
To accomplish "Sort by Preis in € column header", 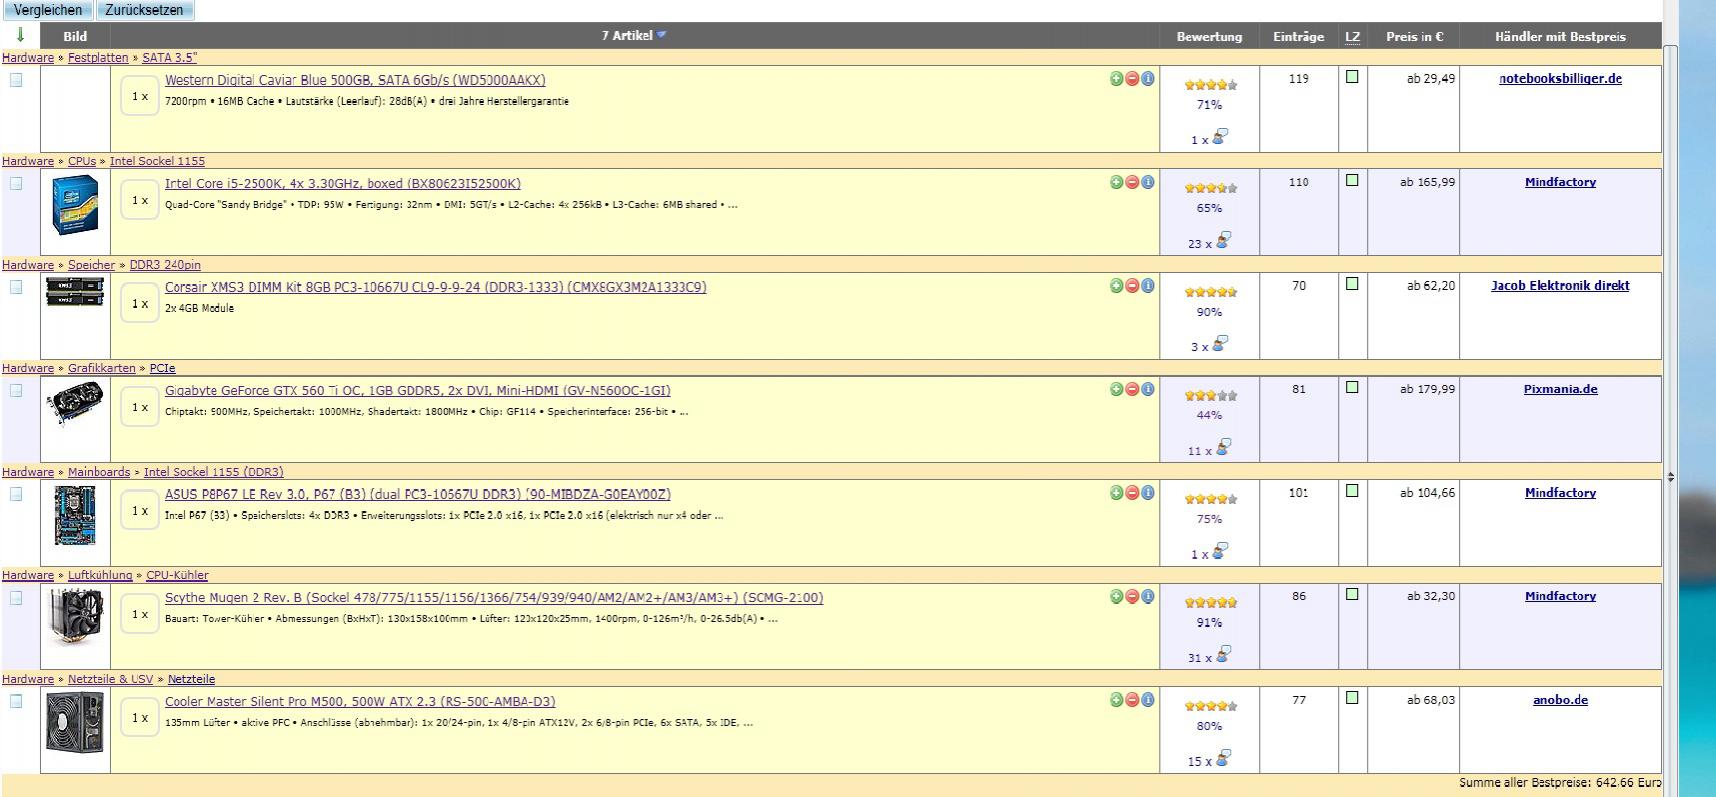I will pyautogui.click(x=1414, y=37).
